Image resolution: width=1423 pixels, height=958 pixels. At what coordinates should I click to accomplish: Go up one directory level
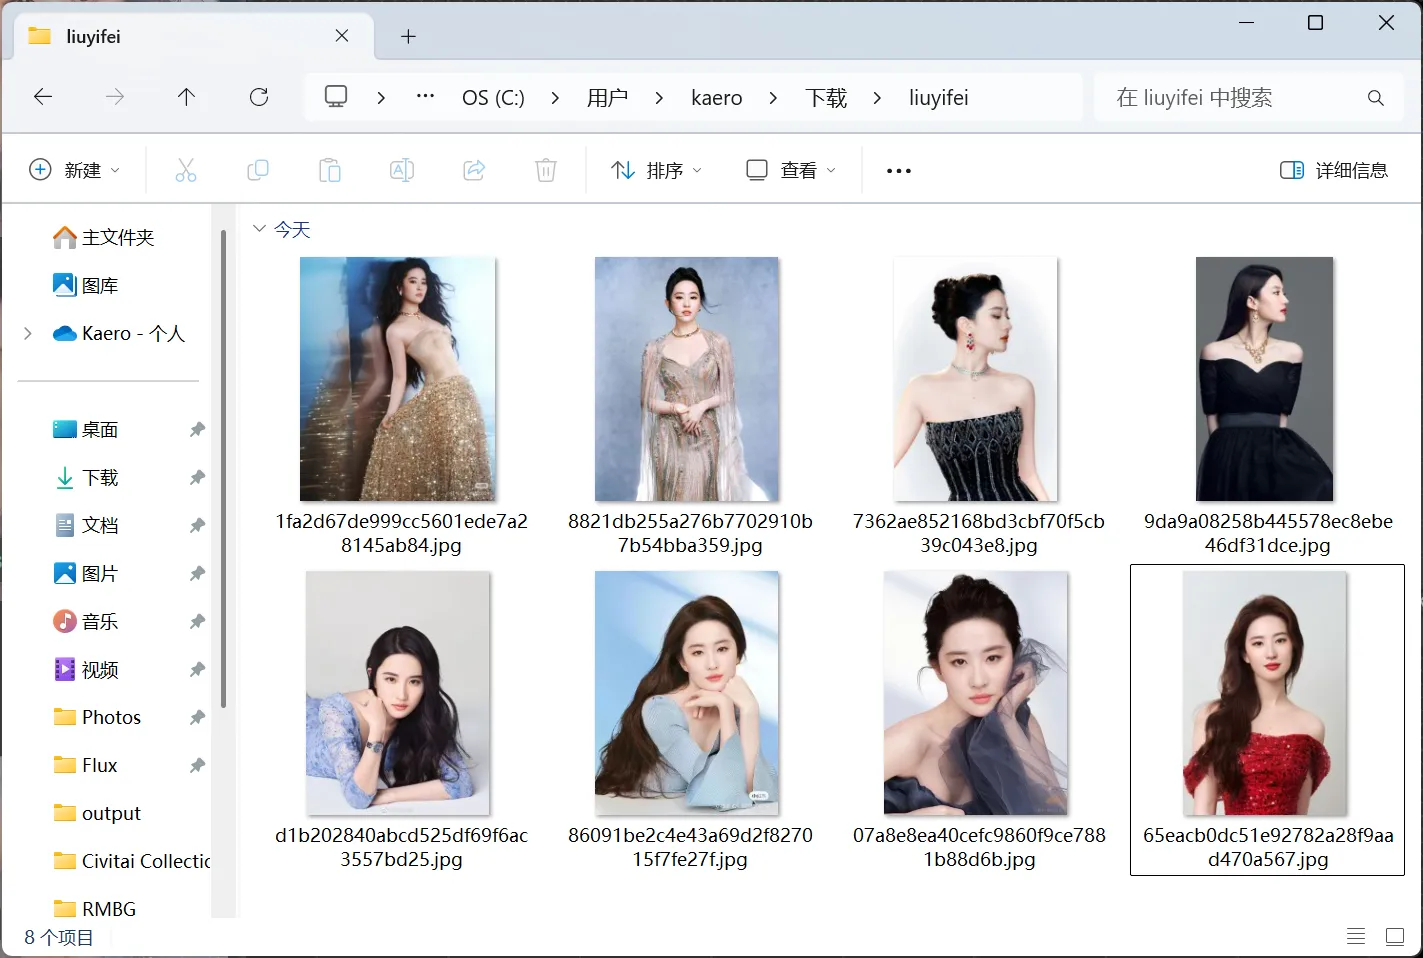(x=187, y=97)
